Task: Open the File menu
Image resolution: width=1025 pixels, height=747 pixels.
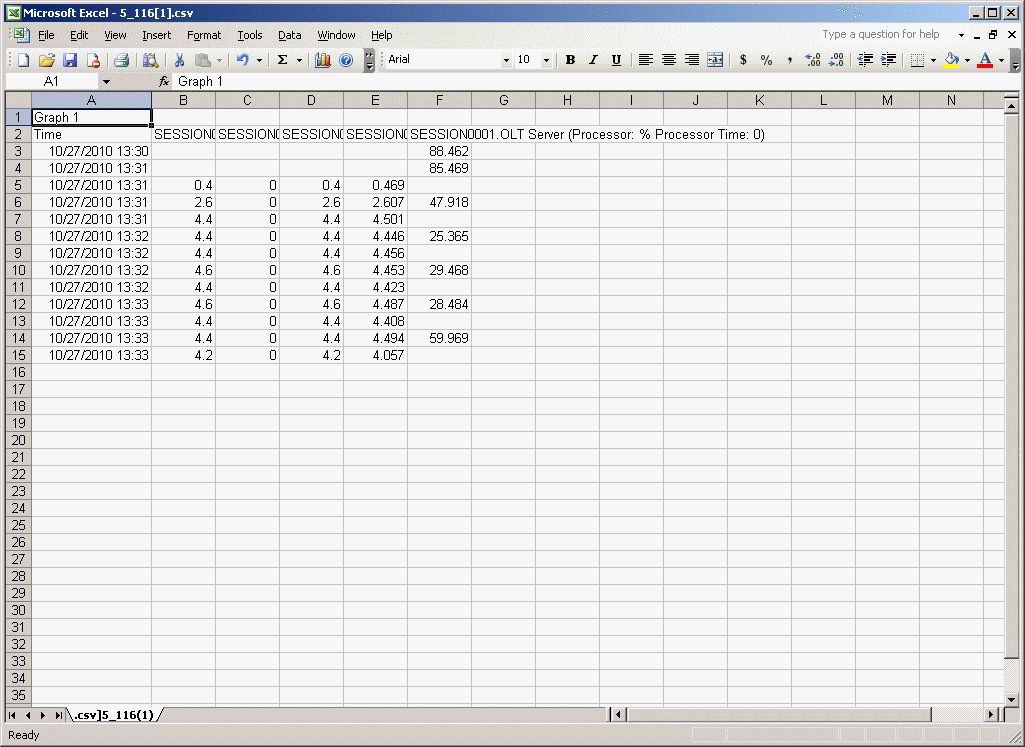Action: click(x=46, y=35)
